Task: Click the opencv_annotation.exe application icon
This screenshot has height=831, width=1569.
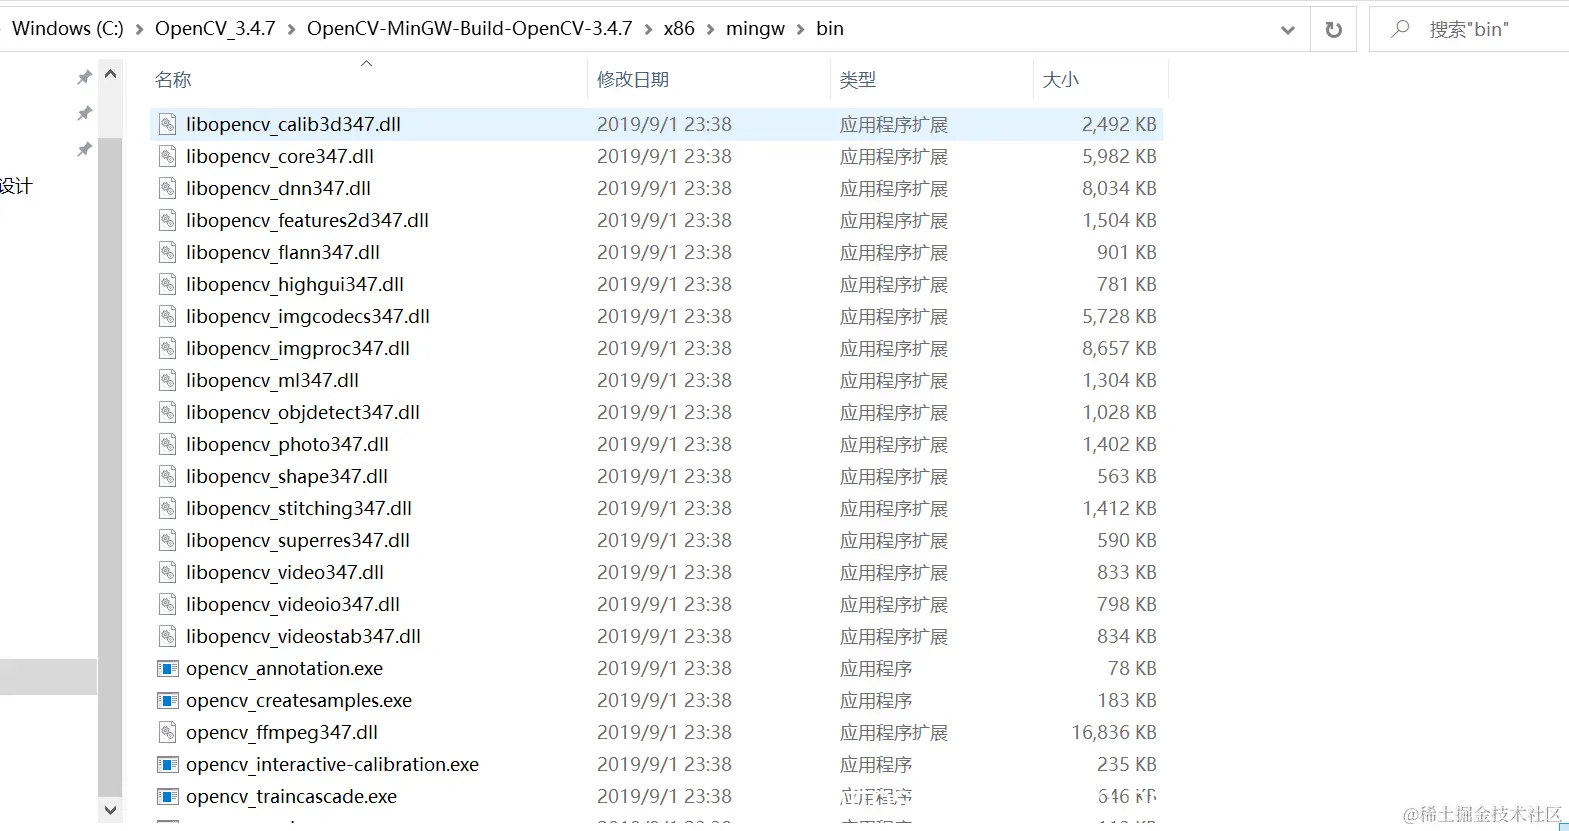Action: pos(168,668)
